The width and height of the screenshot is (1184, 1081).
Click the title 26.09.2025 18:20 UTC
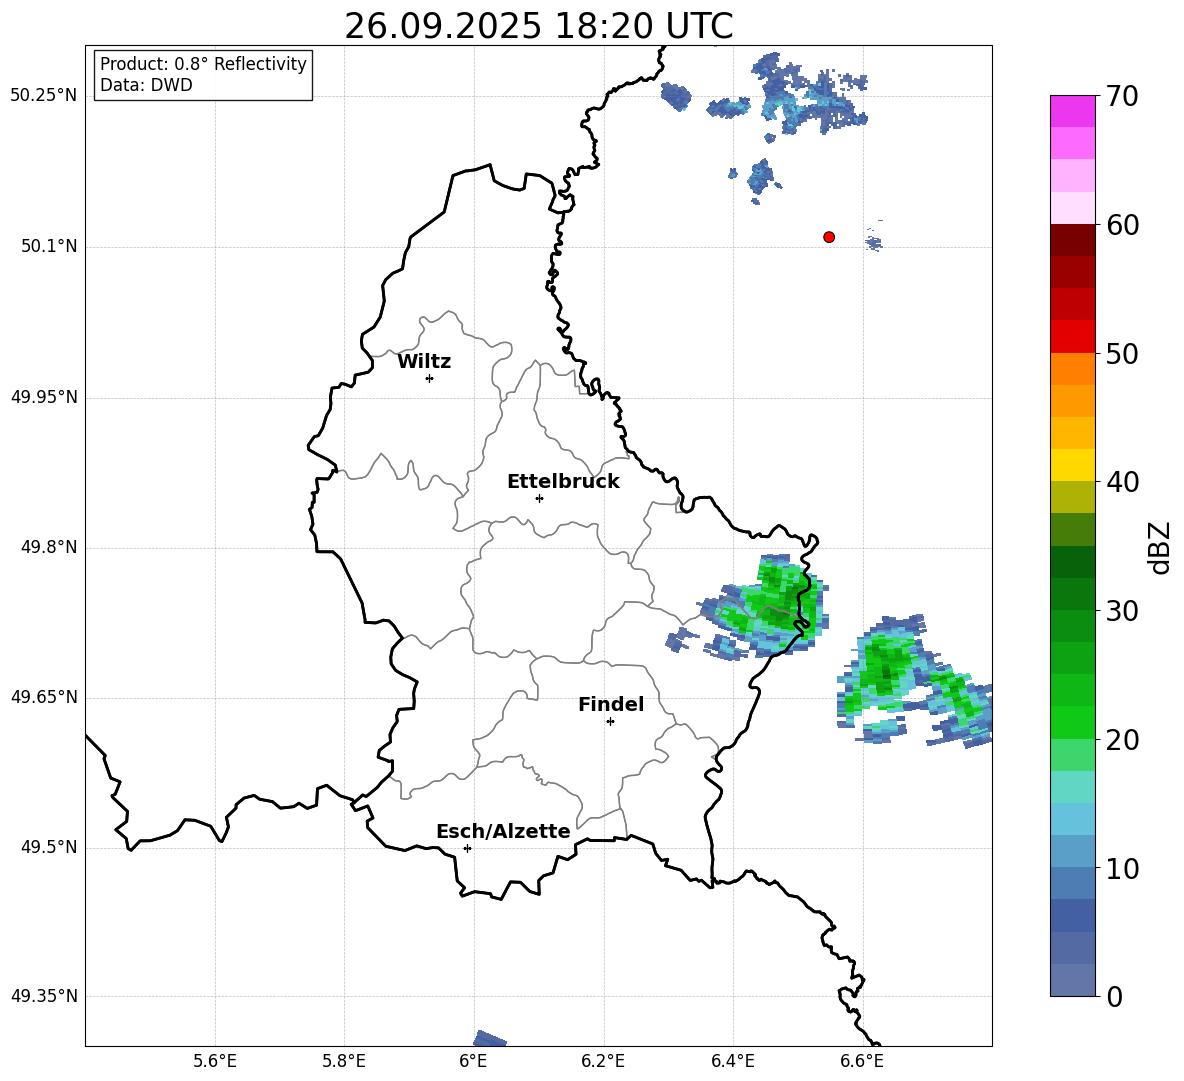click(x=538, y=26)
